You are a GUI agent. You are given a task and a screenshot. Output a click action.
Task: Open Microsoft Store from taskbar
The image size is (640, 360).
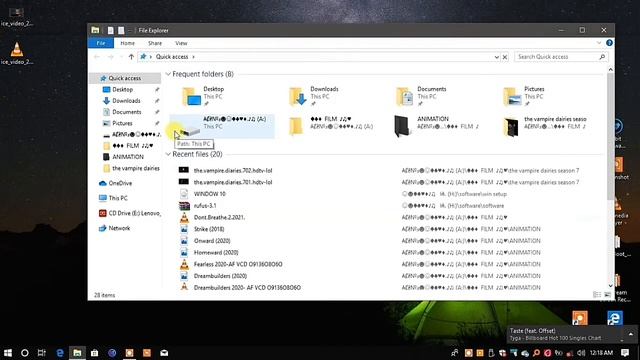tap(94, 353)
